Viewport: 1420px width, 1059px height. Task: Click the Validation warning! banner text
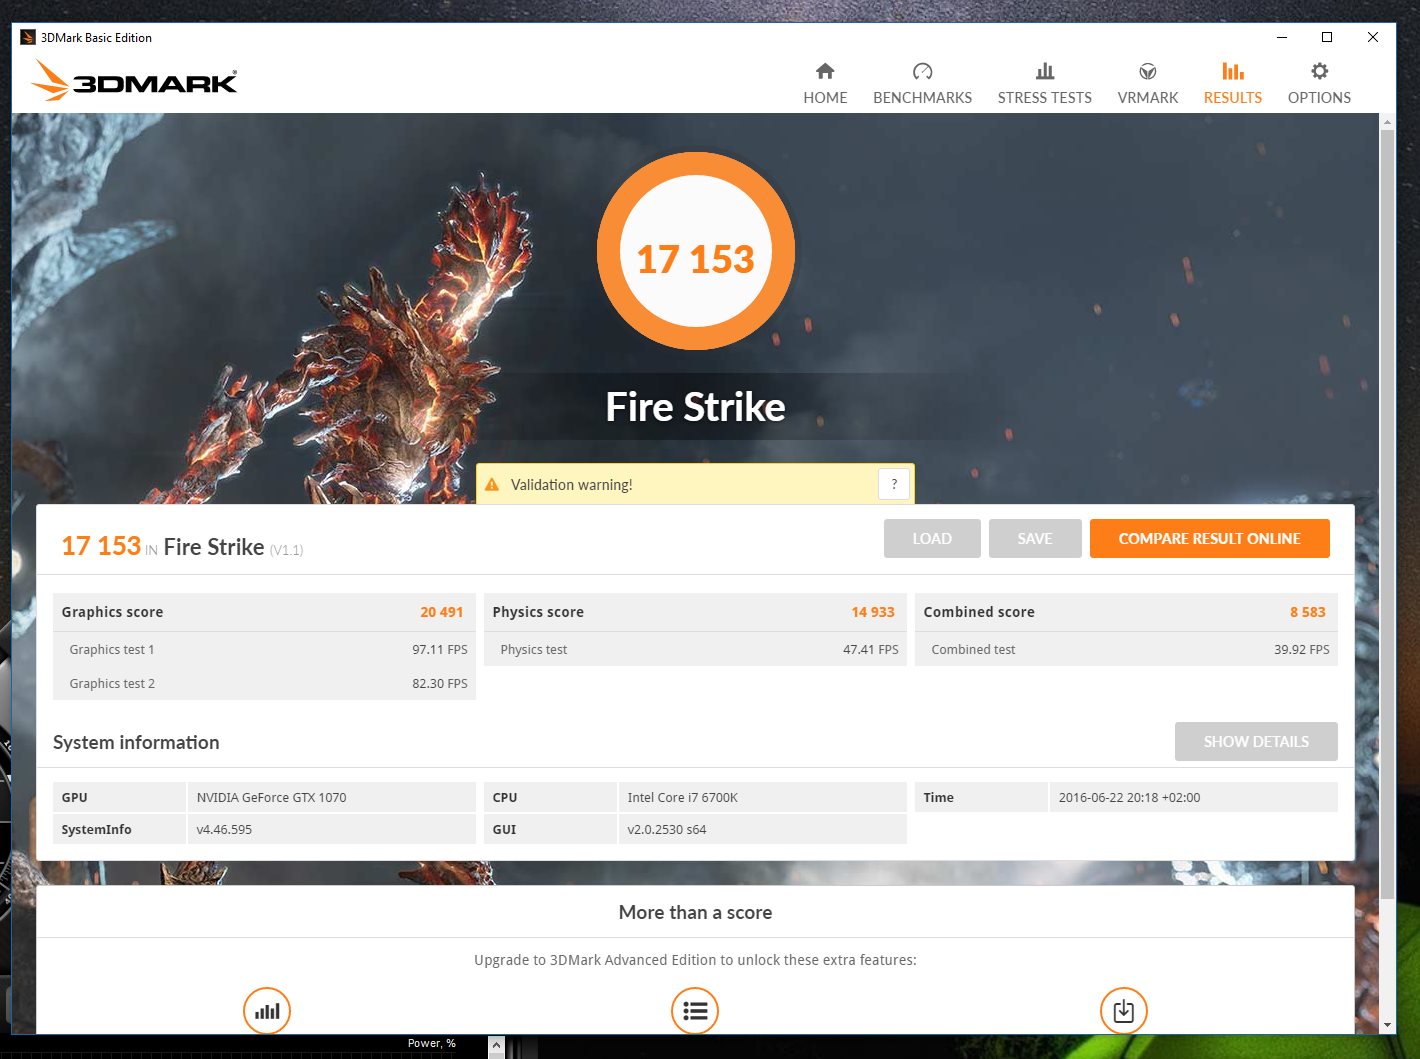572,485
